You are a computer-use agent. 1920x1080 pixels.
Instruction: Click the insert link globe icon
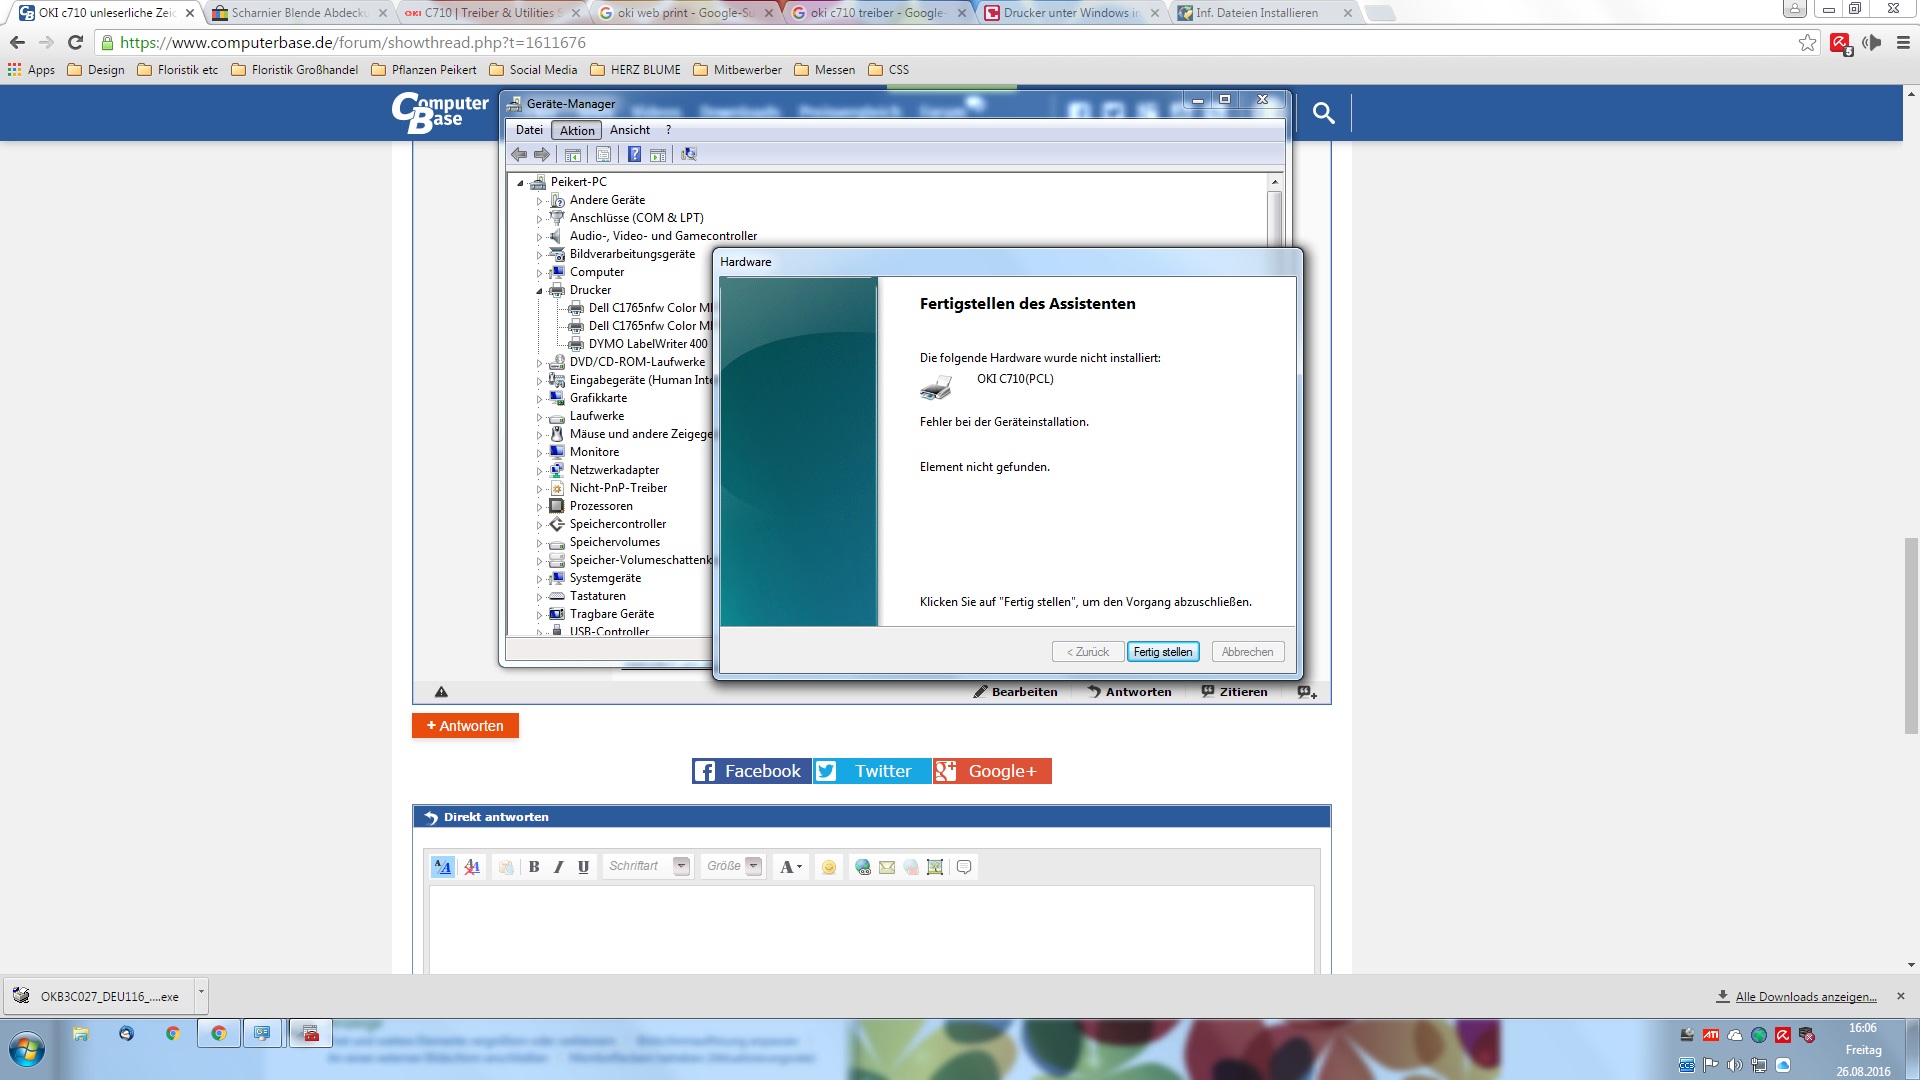[862, 867]
